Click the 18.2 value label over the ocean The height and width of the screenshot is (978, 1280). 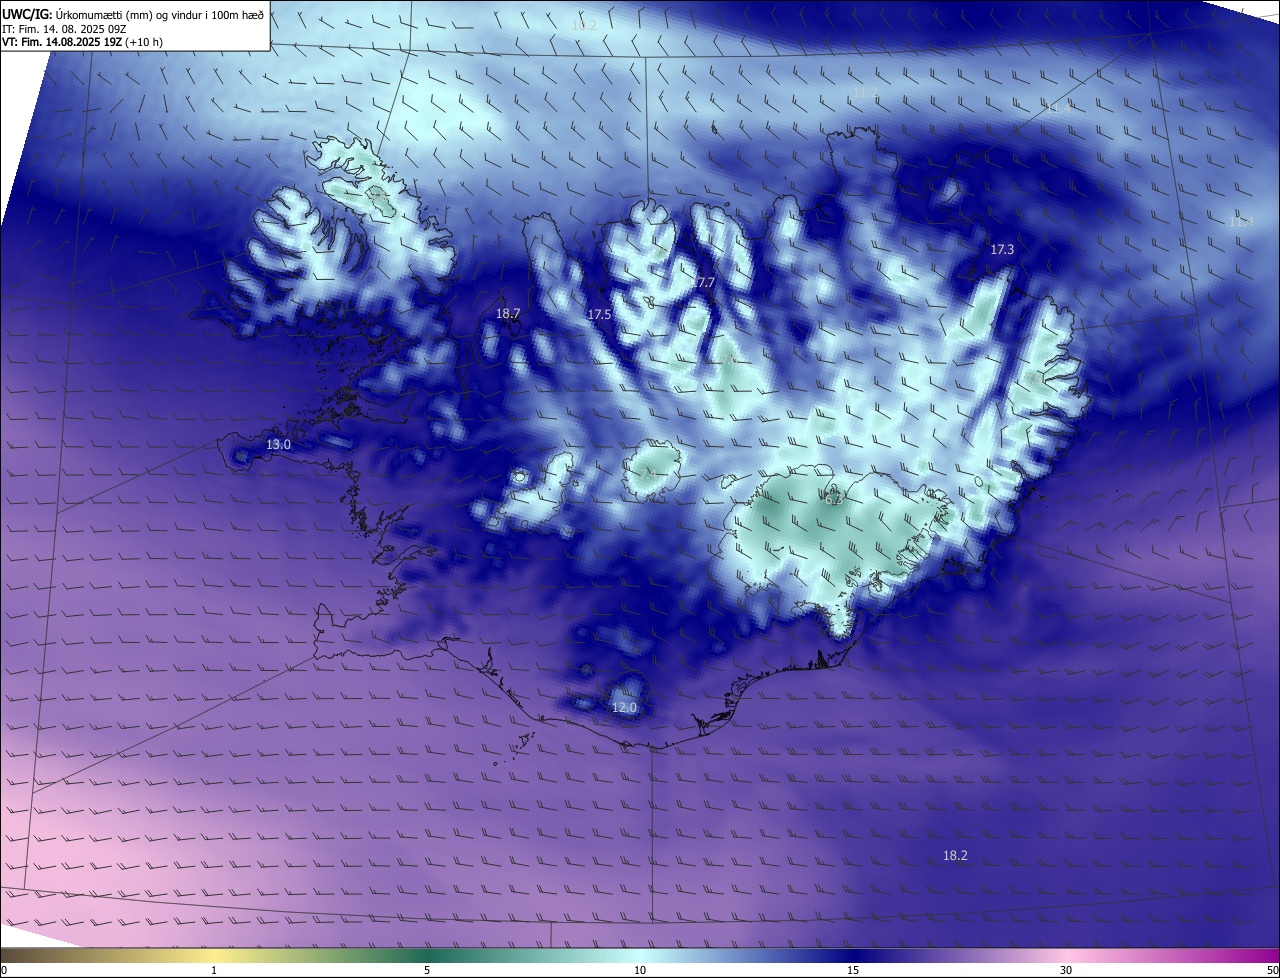pyautogui.click(x=955, y=856)
